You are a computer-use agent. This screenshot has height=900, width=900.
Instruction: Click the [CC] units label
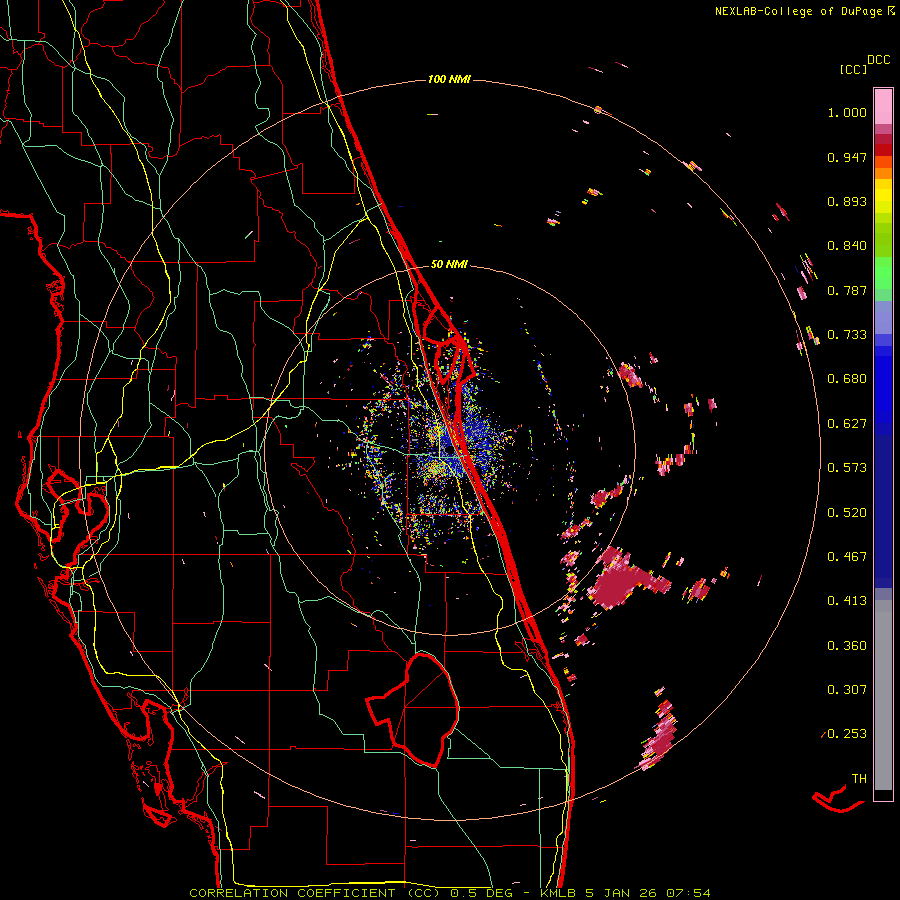point(853,69)
